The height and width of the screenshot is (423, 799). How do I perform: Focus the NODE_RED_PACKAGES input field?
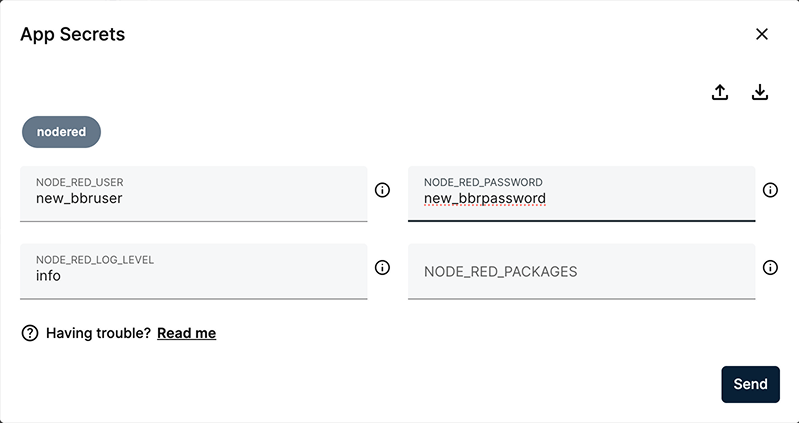click(580, 271)
